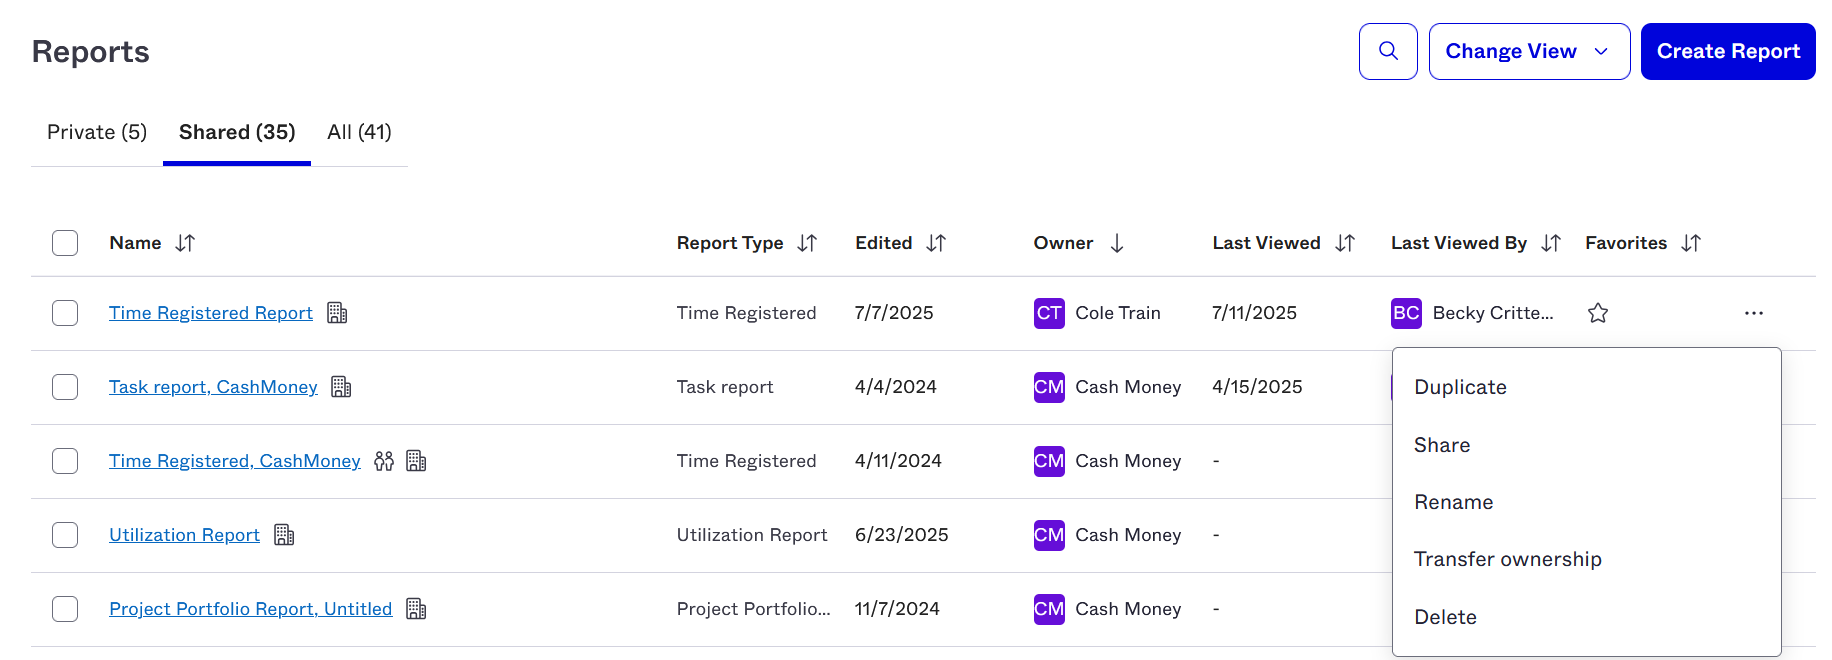Choose Delete from the context menu
The image size is (1832, 660).
pos(1445,617)
